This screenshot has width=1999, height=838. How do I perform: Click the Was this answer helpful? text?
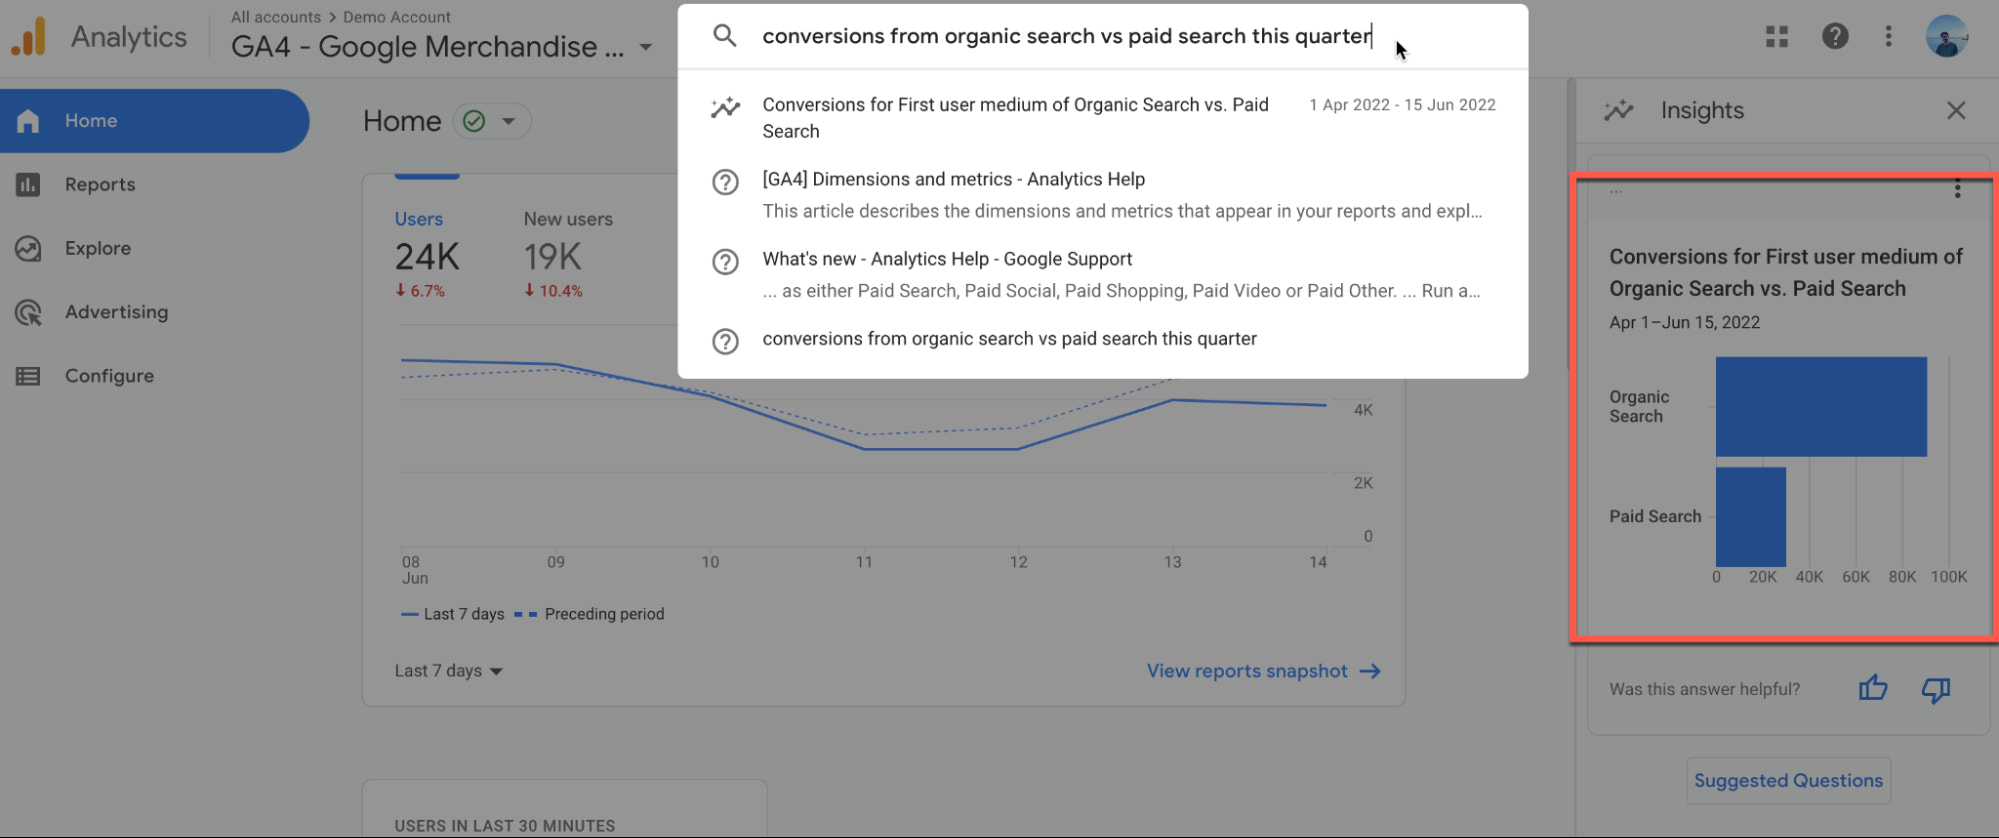pyautogui.click(x=1704, y=689)
